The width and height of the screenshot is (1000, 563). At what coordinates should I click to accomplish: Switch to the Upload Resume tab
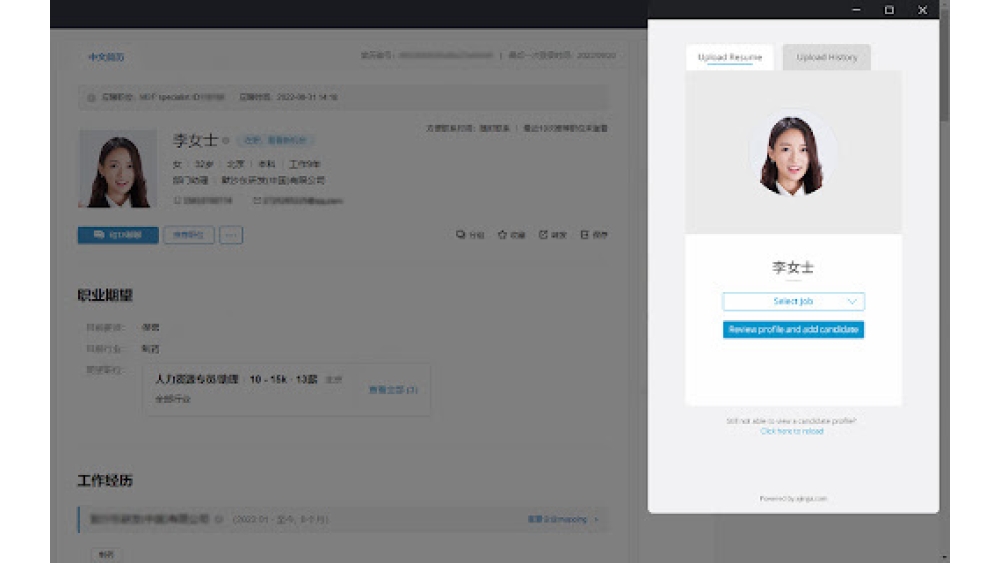(730, 57)
